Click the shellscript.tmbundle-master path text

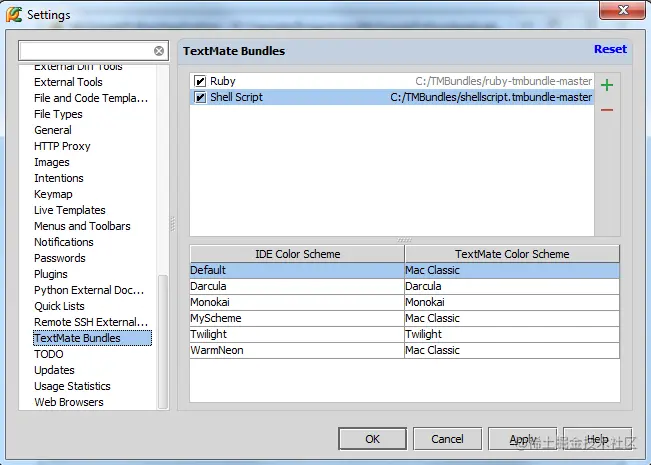pos(491,97)
